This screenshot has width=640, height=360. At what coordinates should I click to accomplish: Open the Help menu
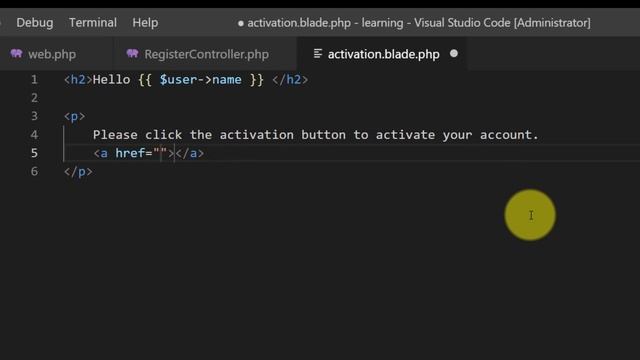(145, 23)
